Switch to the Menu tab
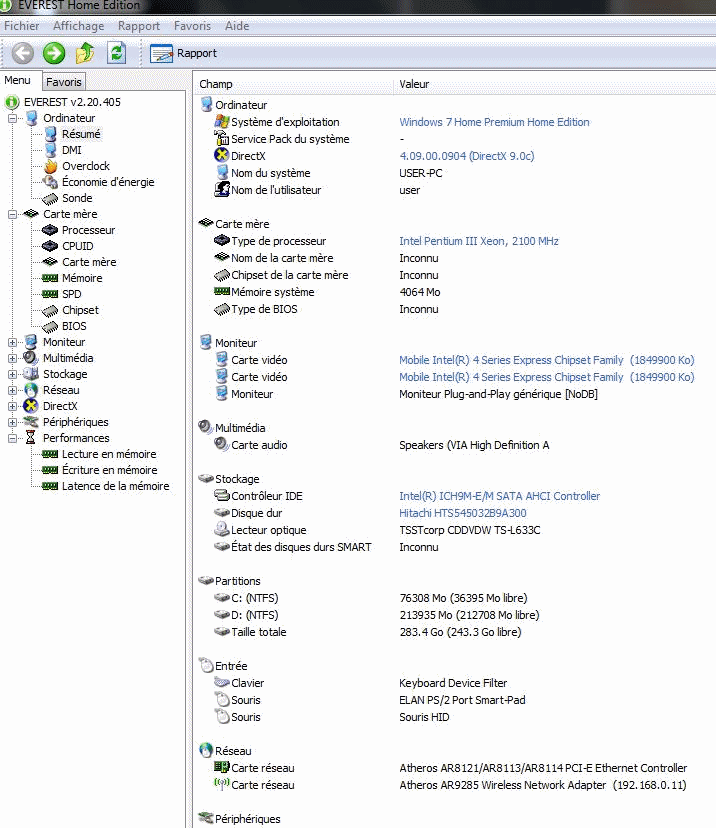716x828 pixels. [17, 80]
